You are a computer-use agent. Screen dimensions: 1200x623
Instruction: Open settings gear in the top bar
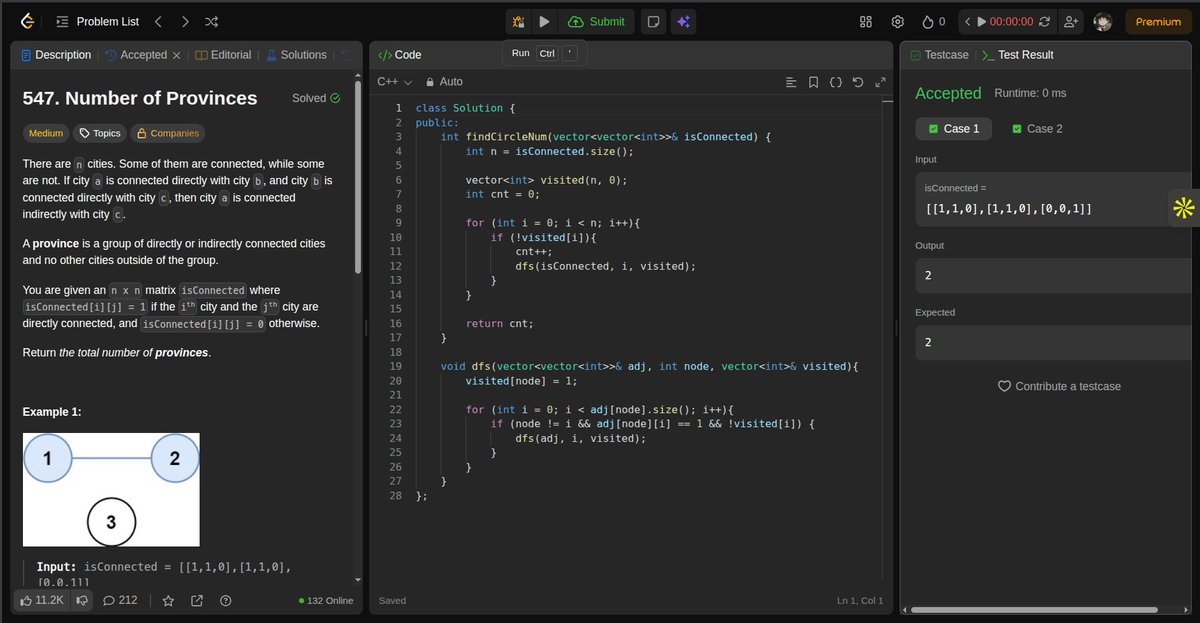(x=898, y=21)
